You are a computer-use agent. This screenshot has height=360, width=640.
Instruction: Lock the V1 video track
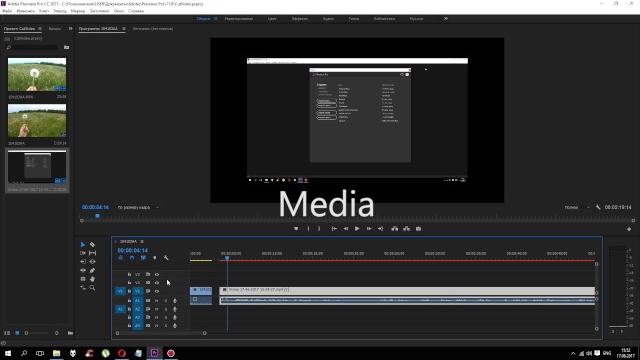(129, 291)
